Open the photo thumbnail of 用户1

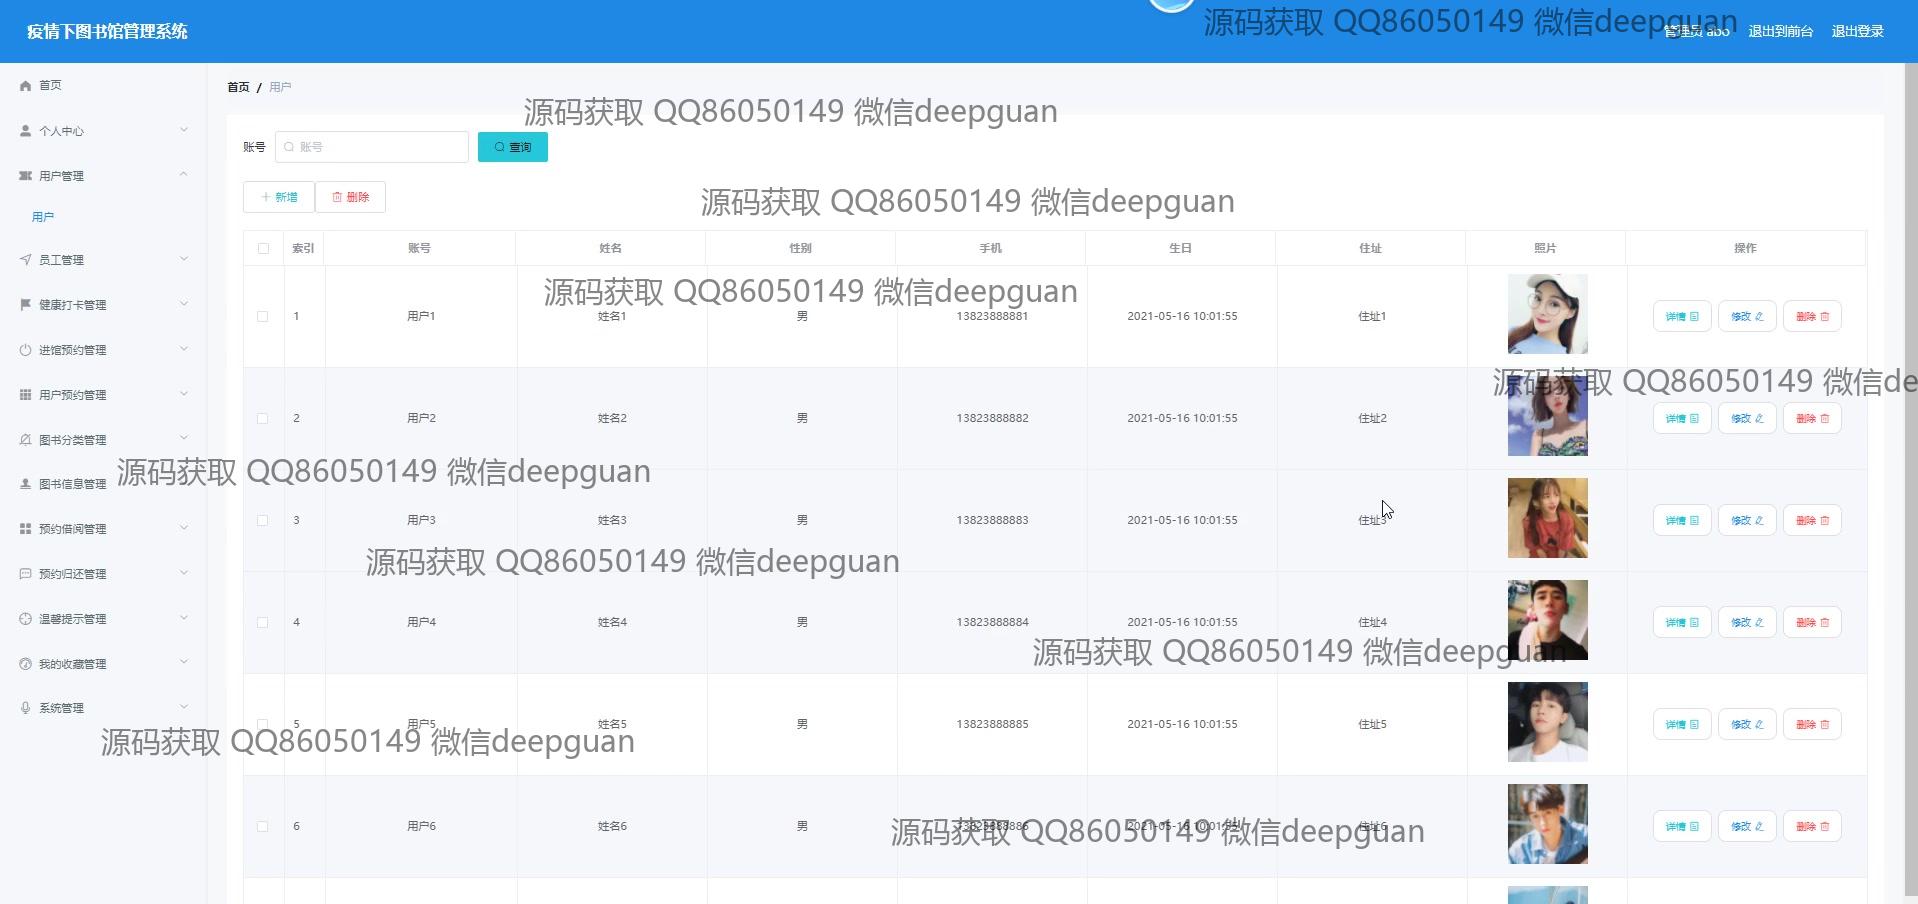point(1547,314)
